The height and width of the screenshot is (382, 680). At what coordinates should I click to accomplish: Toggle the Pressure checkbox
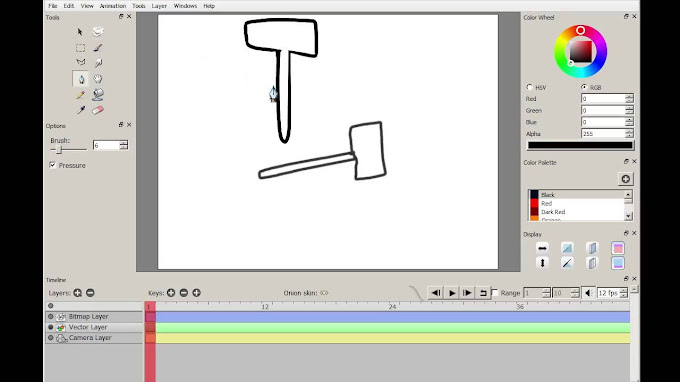pyautogui.click(x=53, y=165)
